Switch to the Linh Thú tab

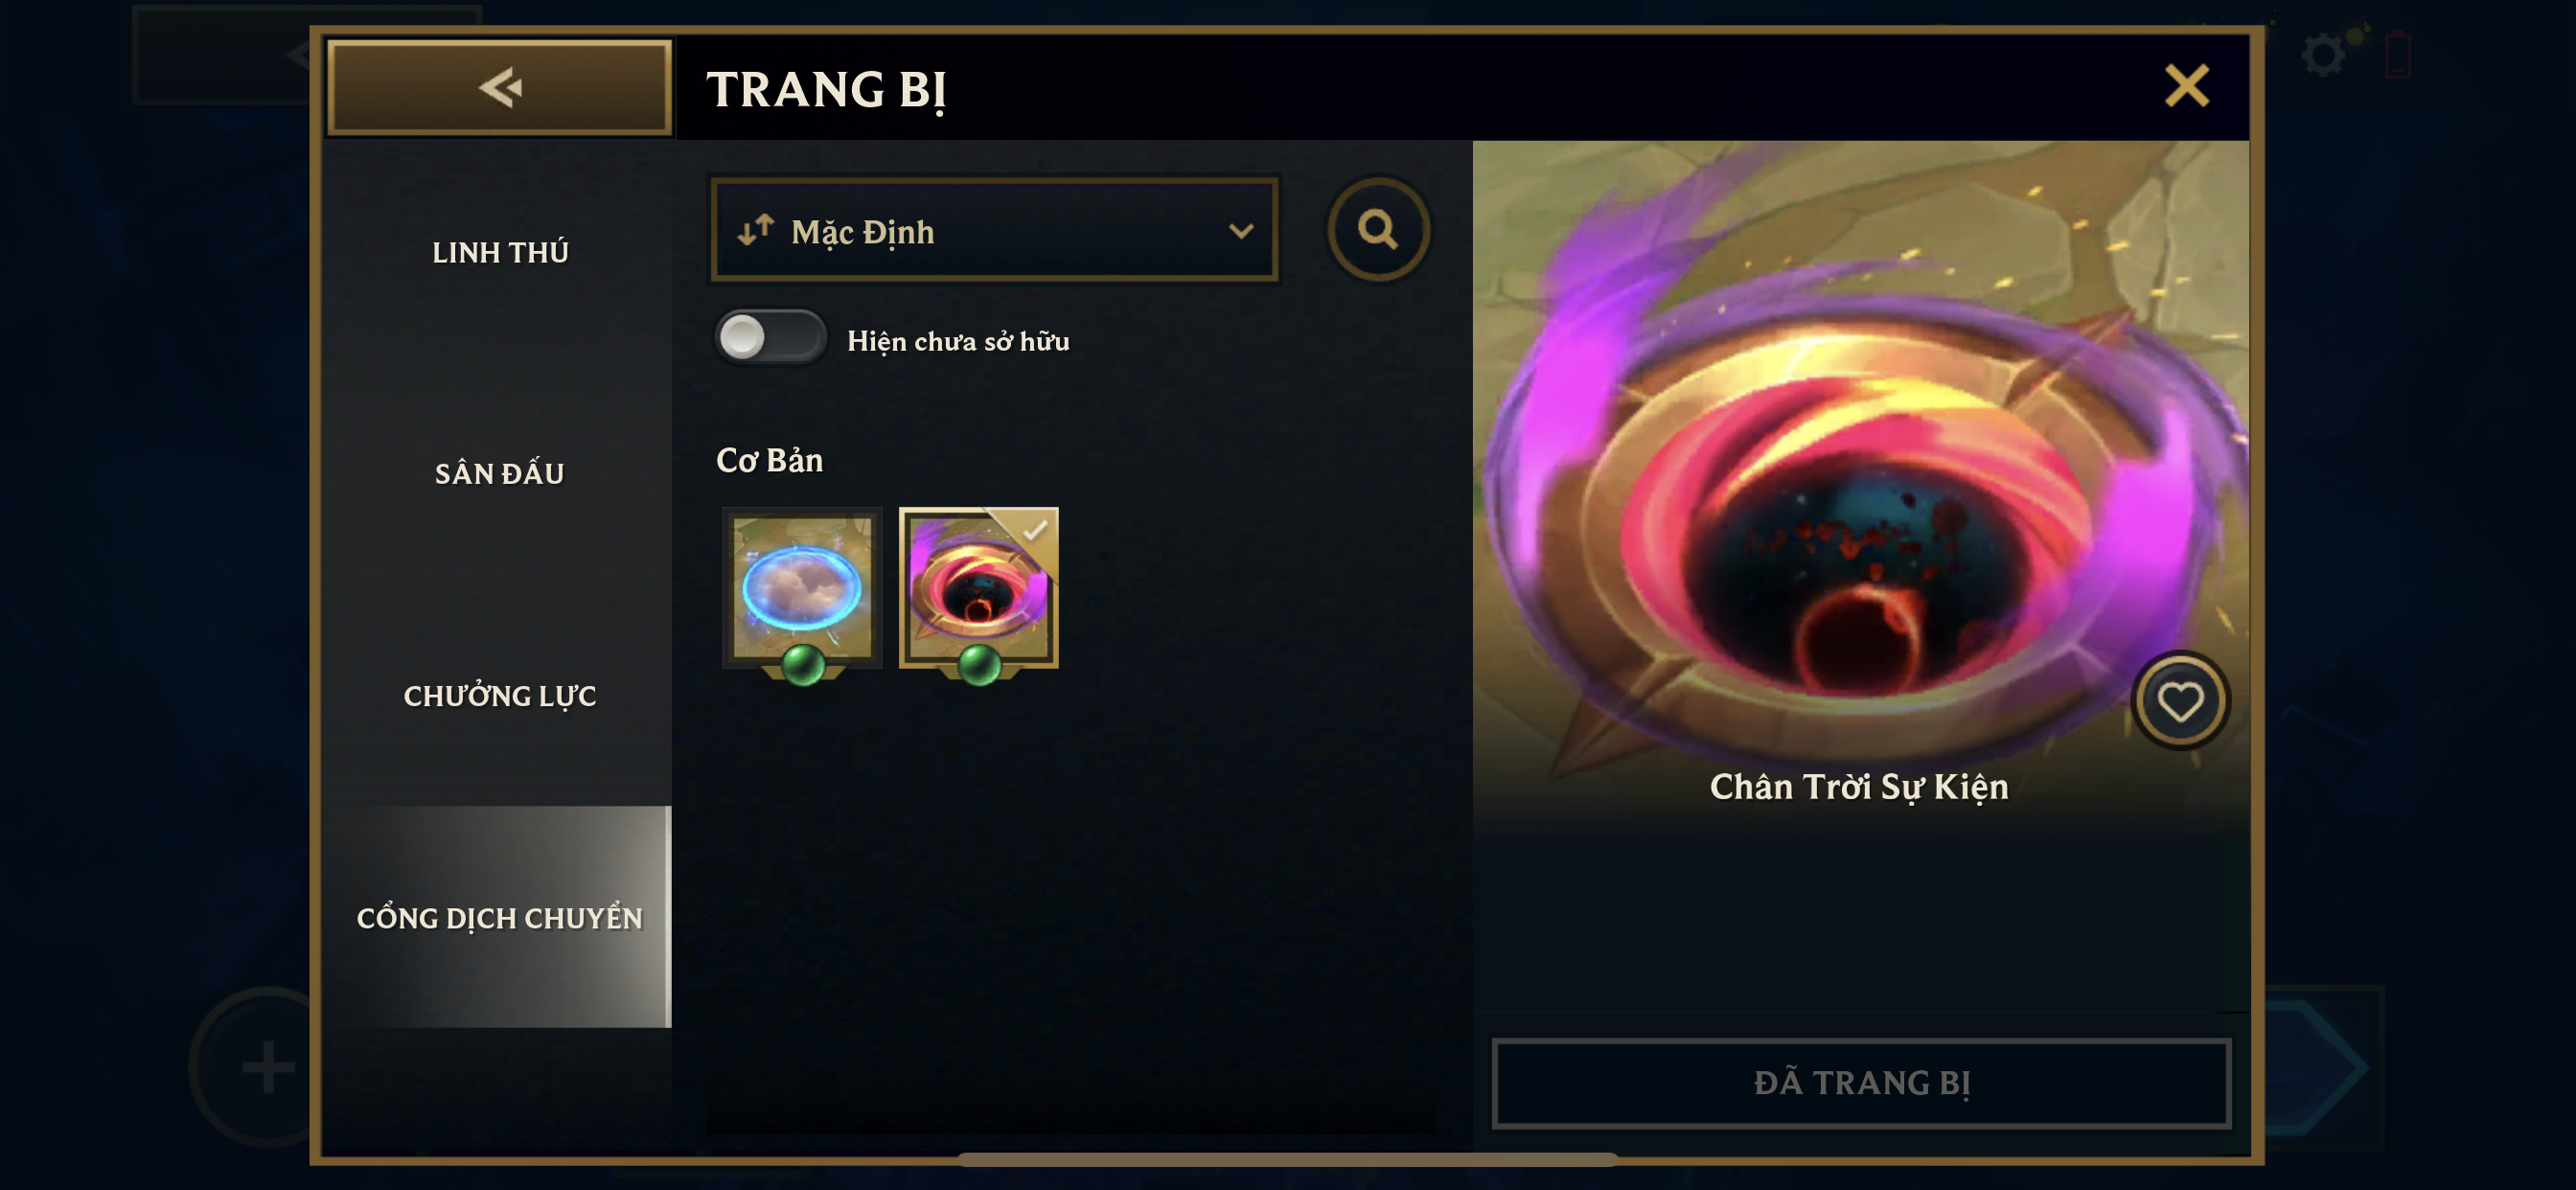coord(499,252)
